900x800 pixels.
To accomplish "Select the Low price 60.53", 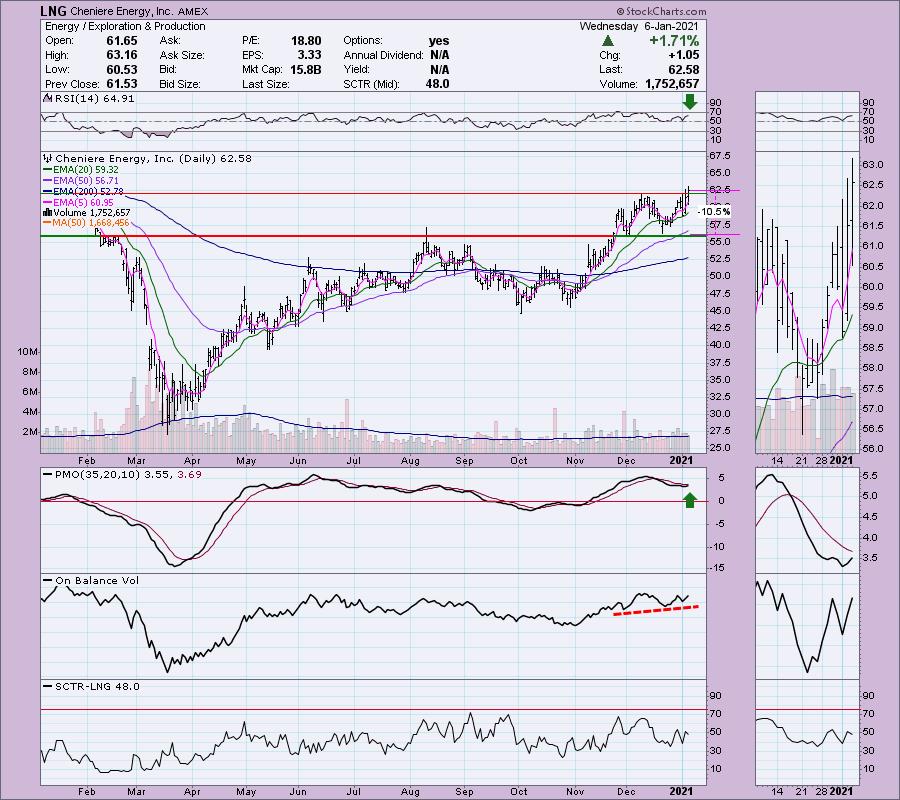I will (x=122, y=69).
